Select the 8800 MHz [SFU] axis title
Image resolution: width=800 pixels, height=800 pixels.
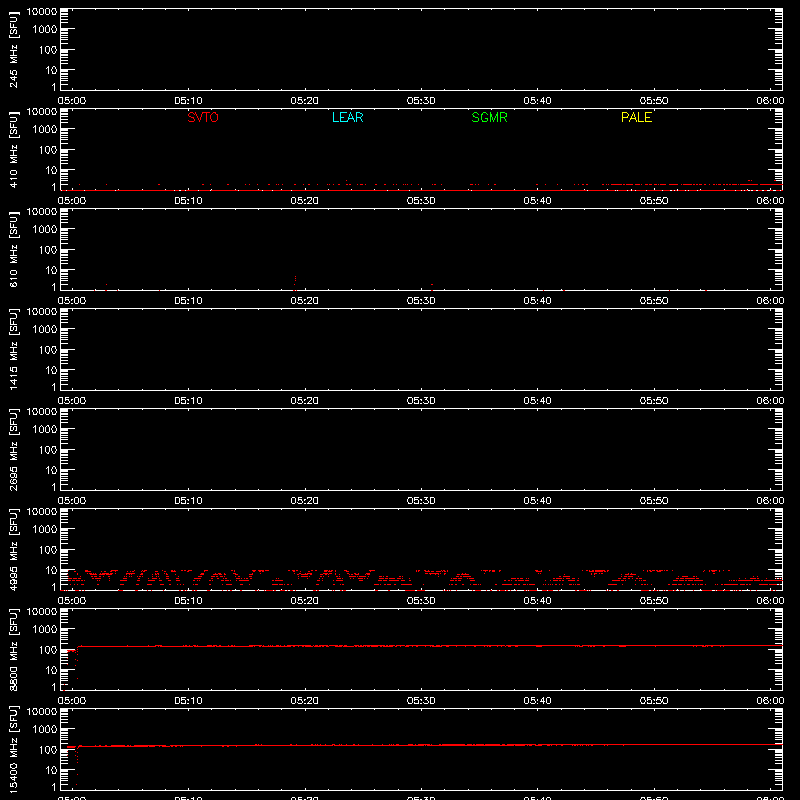click(14, 650)
